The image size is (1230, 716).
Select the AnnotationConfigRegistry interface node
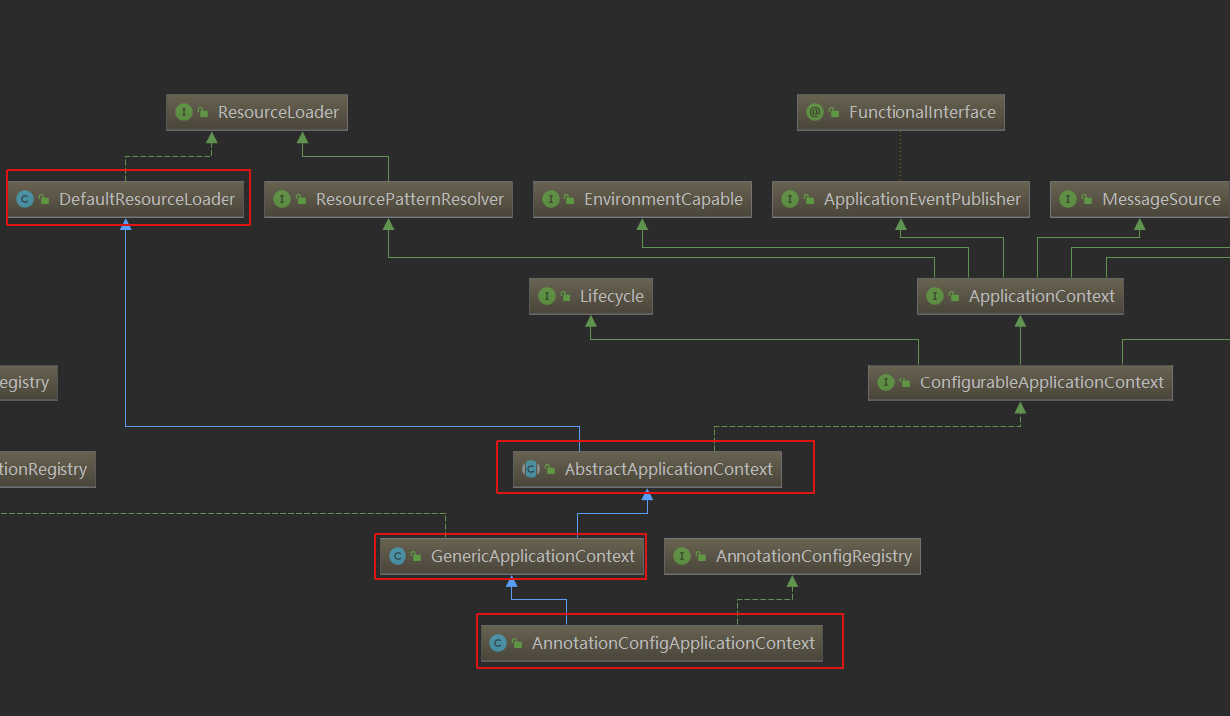click(x=792, y=556)
